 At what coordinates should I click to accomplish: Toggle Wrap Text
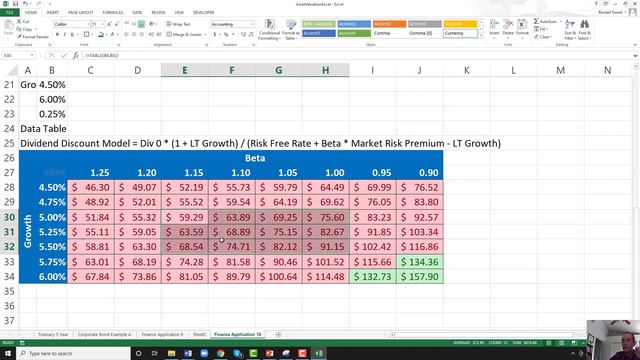(178, 24)
